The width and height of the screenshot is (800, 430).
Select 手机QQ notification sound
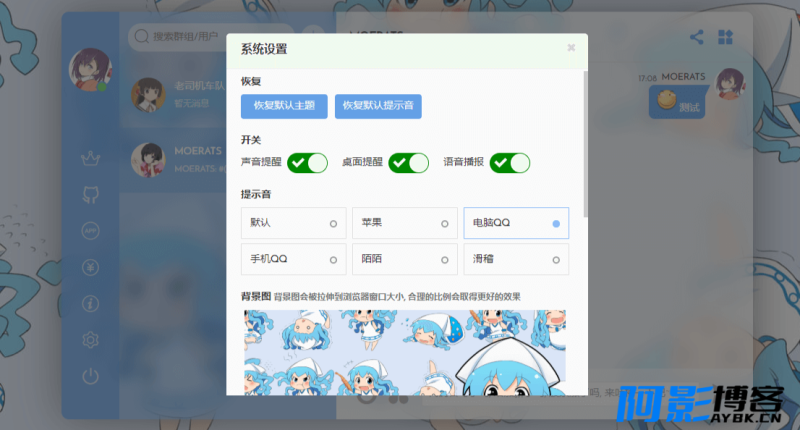[293, 259]
